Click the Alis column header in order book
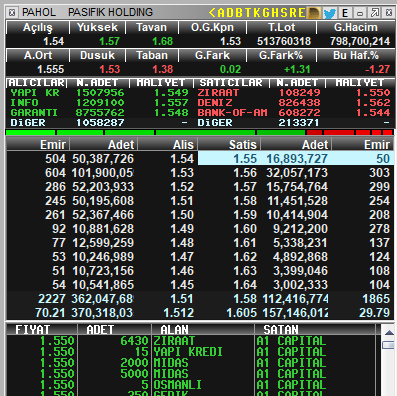 tap(168, 145)
